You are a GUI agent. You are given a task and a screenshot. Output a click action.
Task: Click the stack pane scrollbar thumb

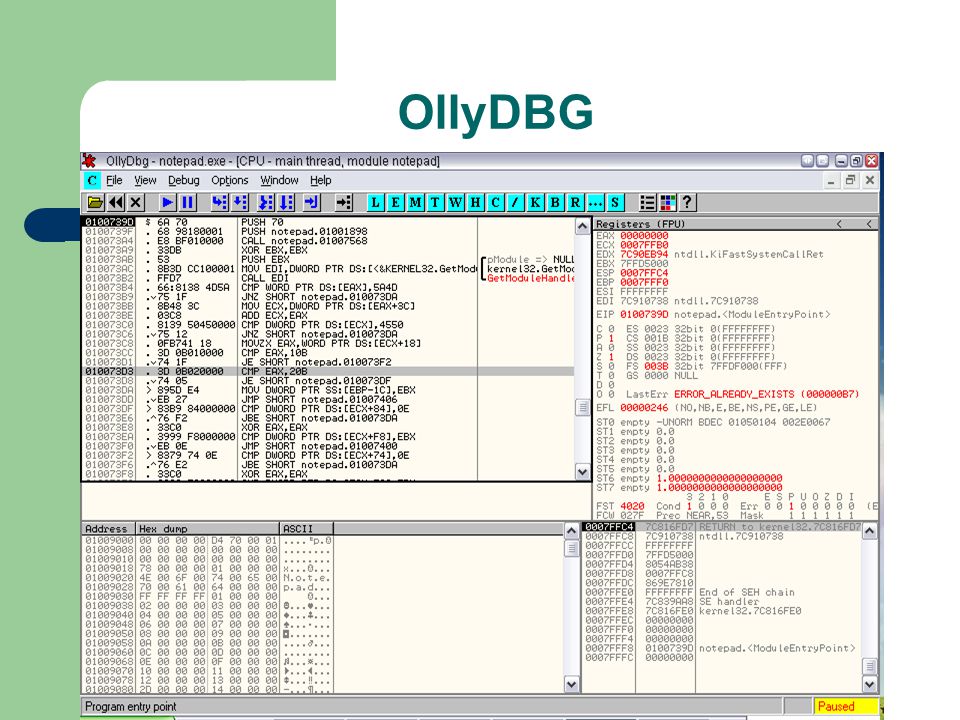point(869,666)
